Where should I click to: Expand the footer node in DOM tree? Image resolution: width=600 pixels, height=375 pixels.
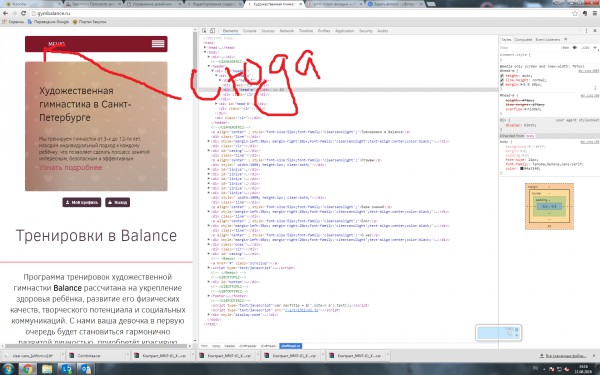(x=209, y=296)
